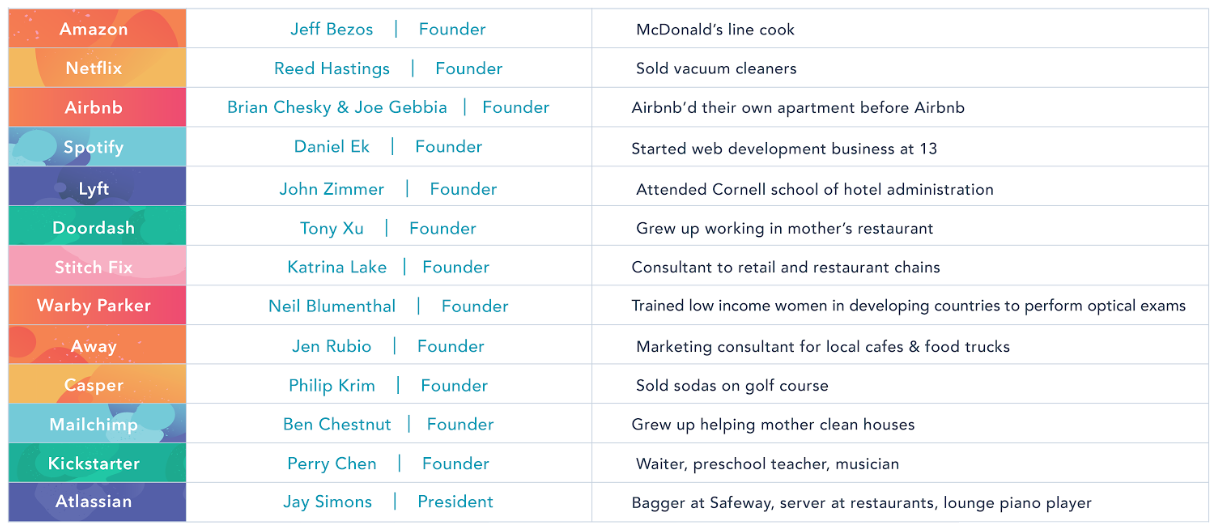Click the Airbnb company cell

pyautogui.click(x=94, y=107)
